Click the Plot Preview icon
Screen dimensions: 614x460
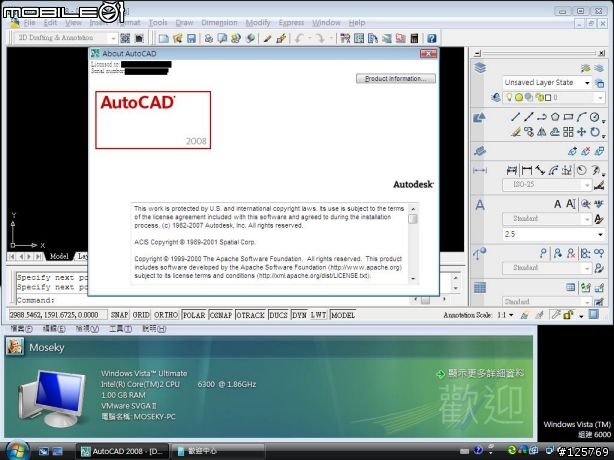(222, 38)
